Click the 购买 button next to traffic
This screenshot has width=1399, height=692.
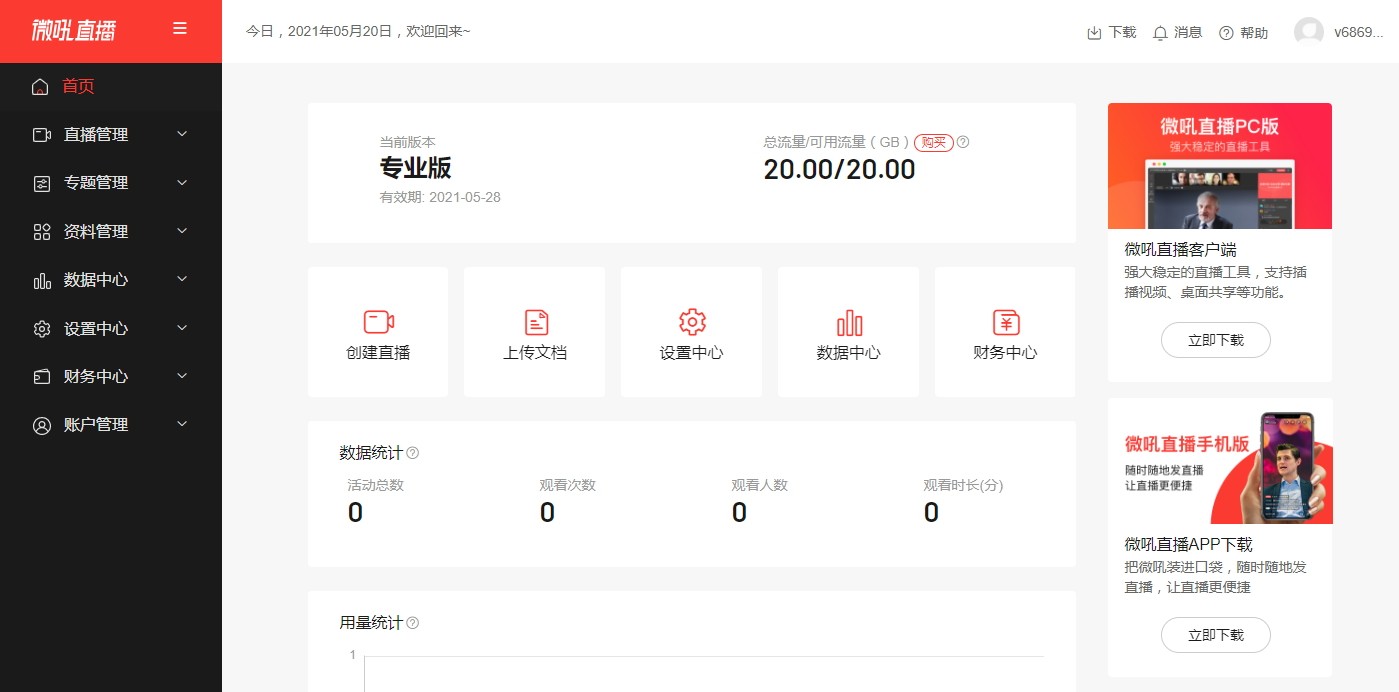click(x=934, y=142)
